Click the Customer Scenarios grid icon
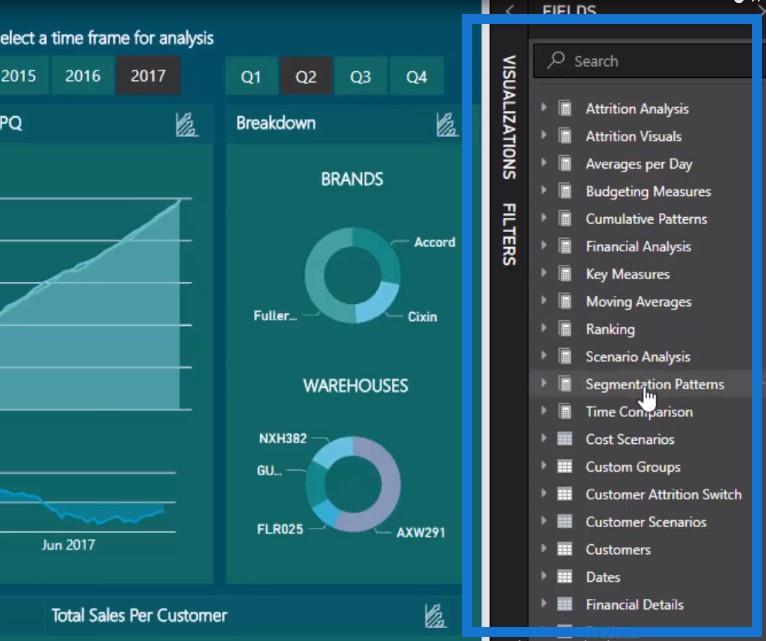Screen dimensions: 766x641 [x=565, y=521]
